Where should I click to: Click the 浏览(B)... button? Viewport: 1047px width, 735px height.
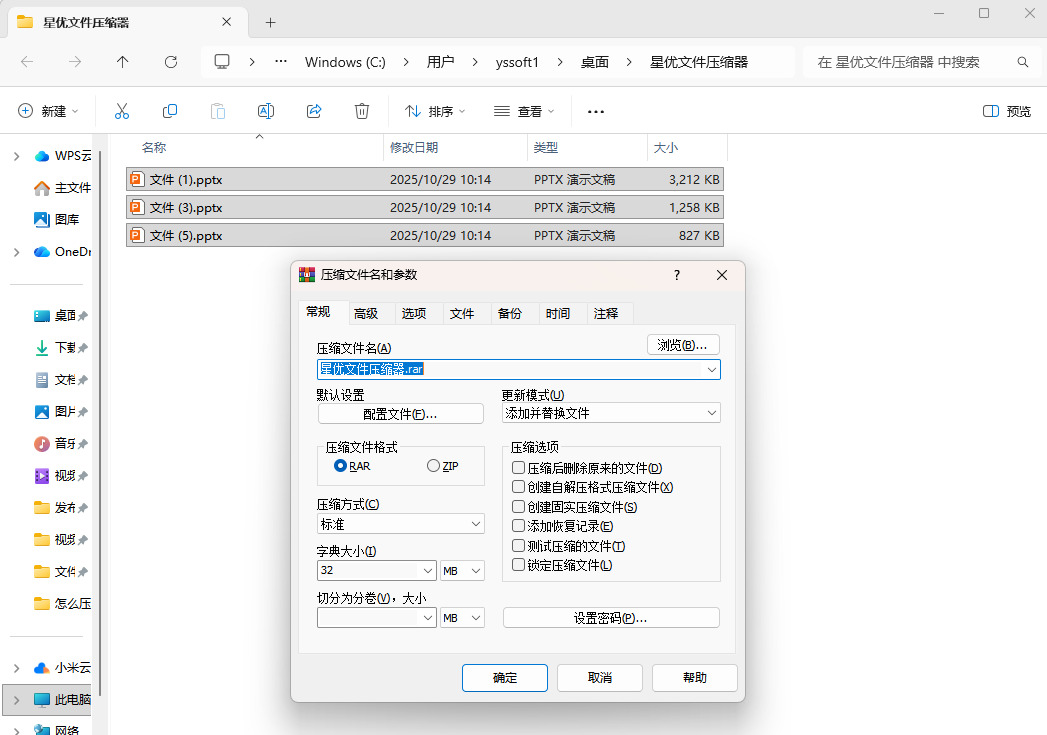coord(682,345)
